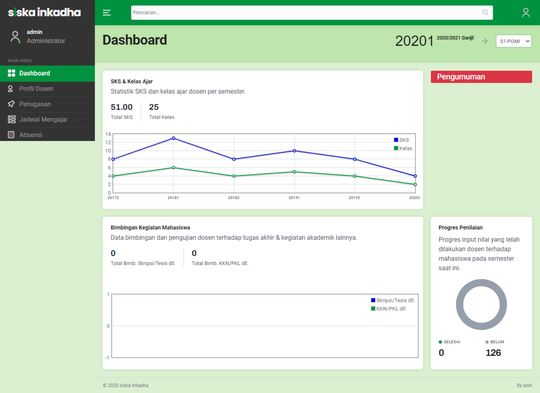The width and height of the screenshot is (540, 393).
Task: Click SKS data point at 20181
Action: [x=173, y=138]
